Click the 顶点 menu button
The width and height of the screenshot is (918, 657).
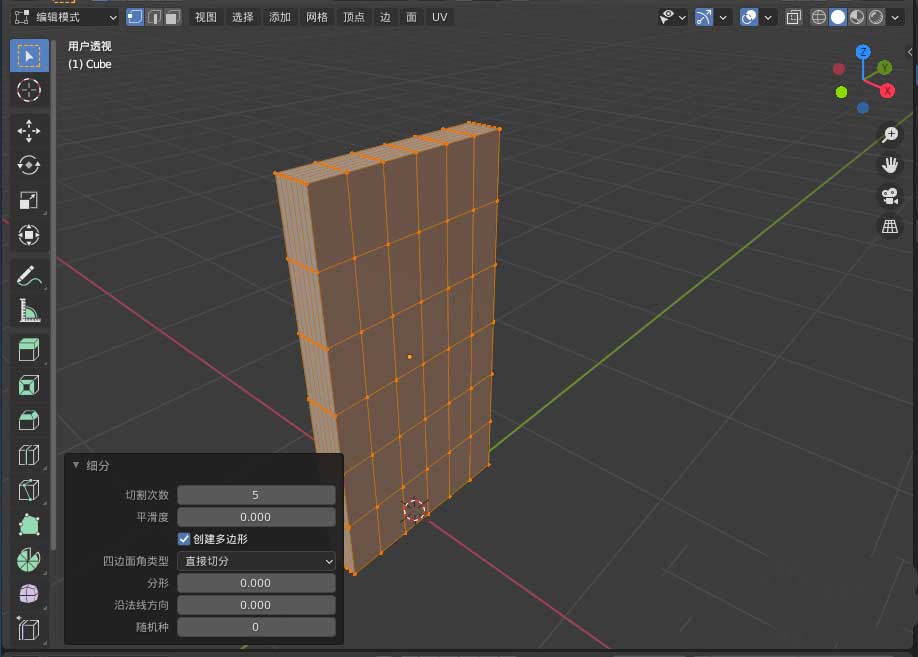click(354, 17)
